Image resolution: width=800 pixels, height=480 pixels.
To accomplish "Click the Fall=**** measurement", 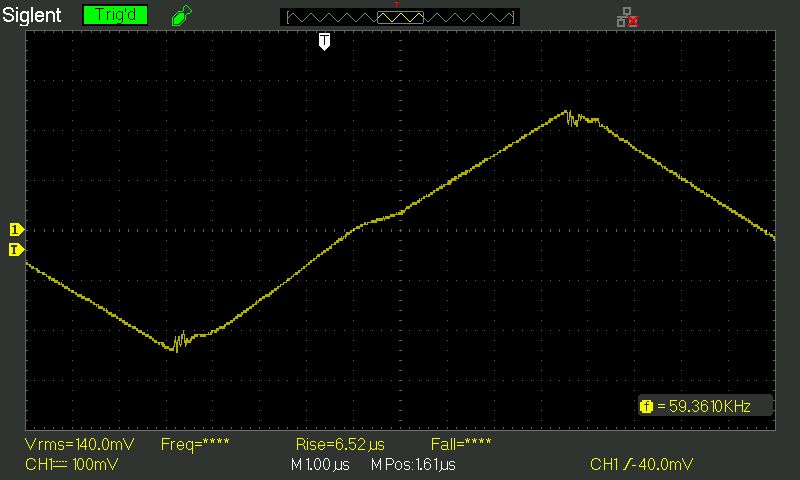I will pos(461,444).
